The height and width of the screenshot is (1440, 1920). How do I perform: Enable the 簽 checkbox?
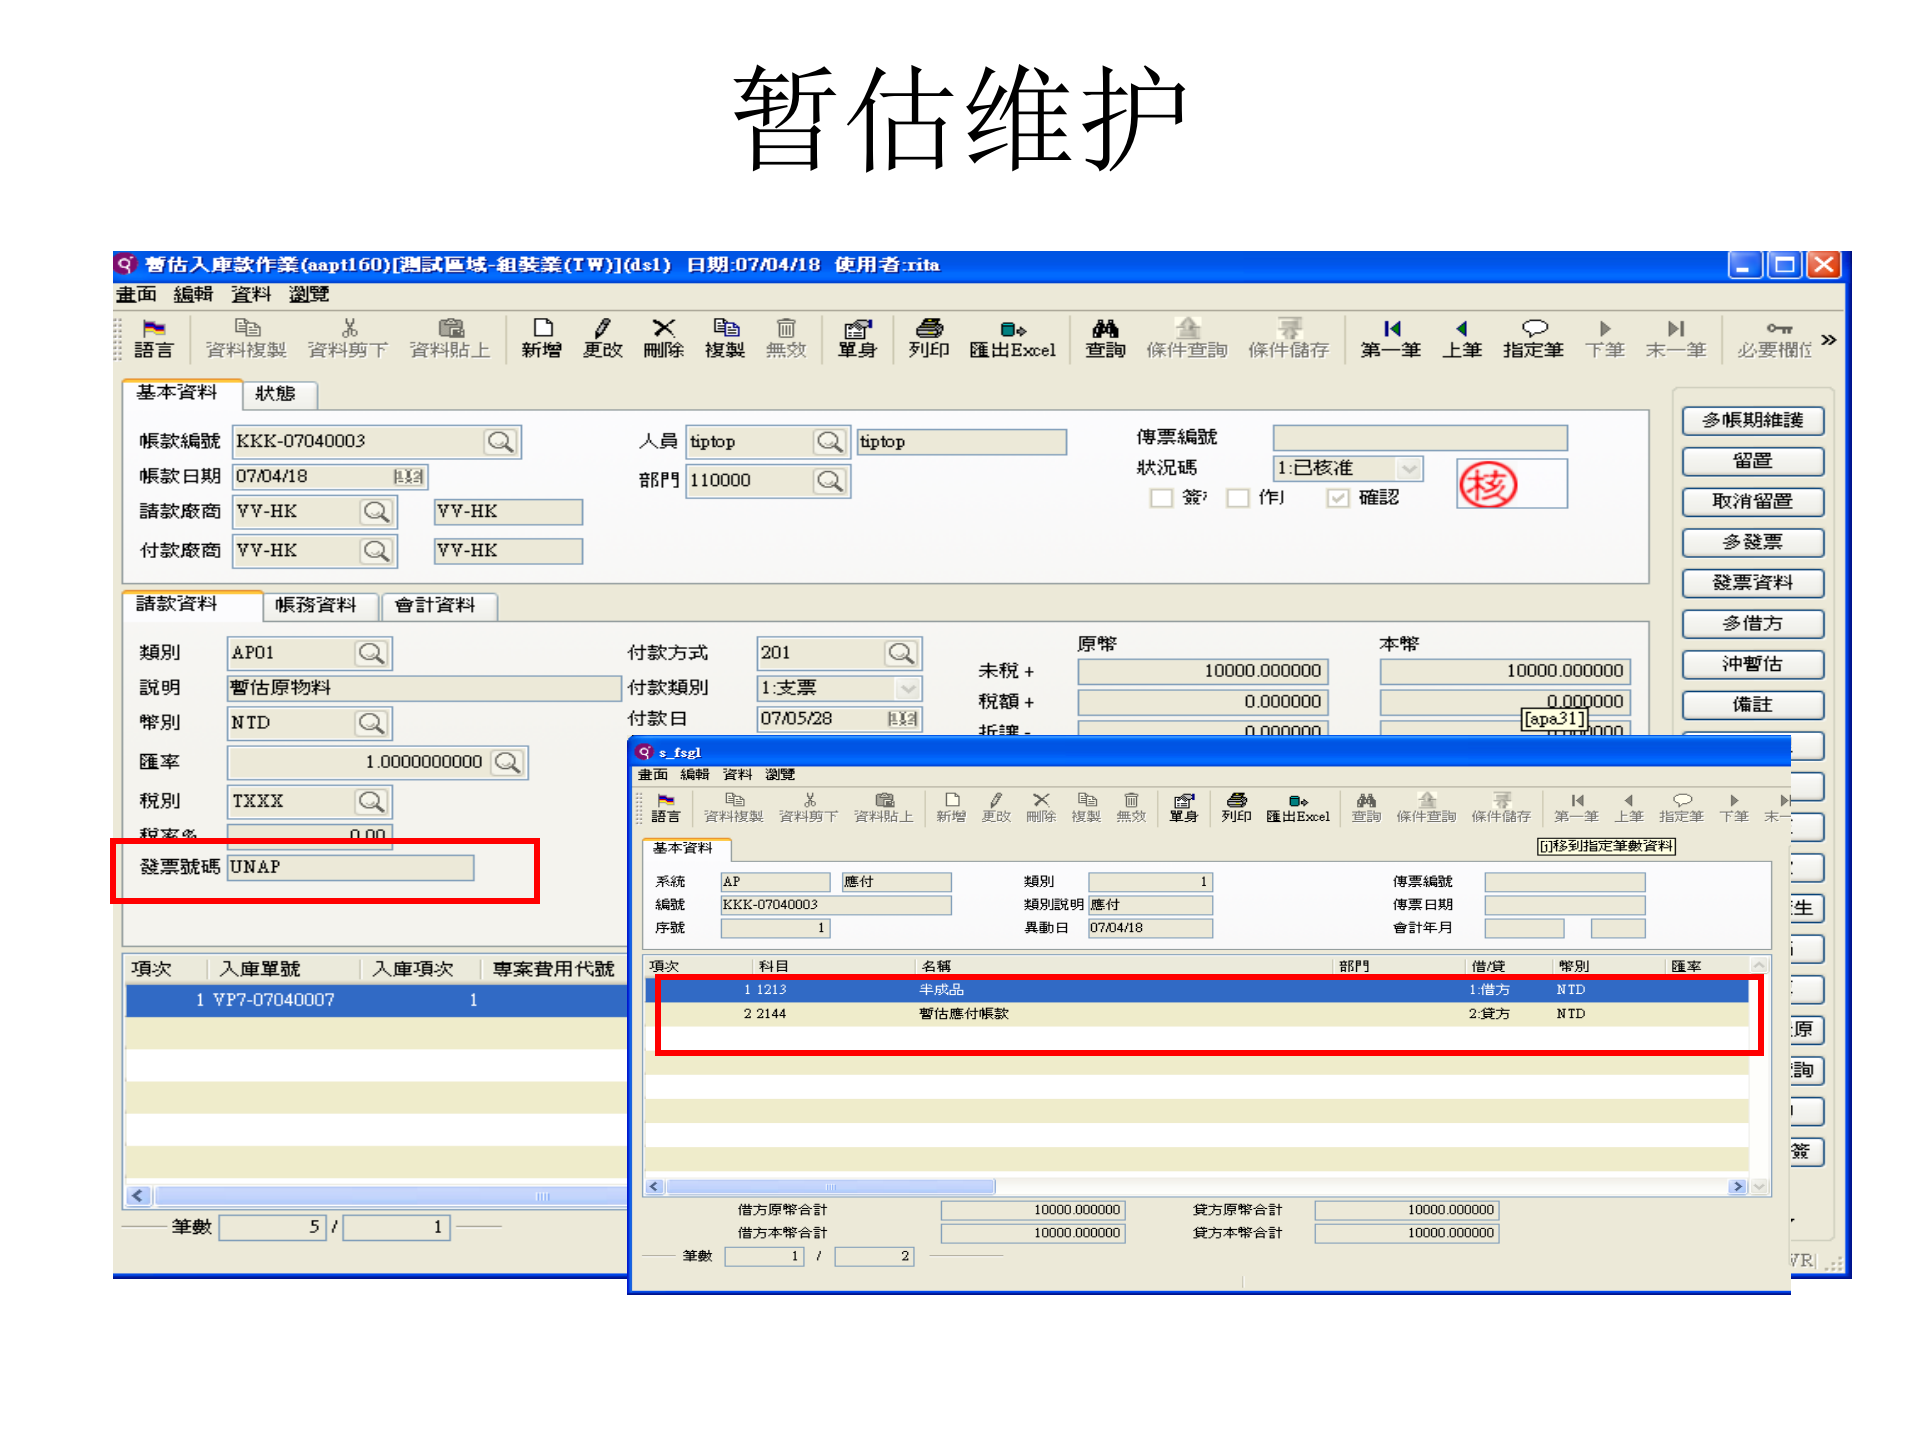coord(1162,498)
